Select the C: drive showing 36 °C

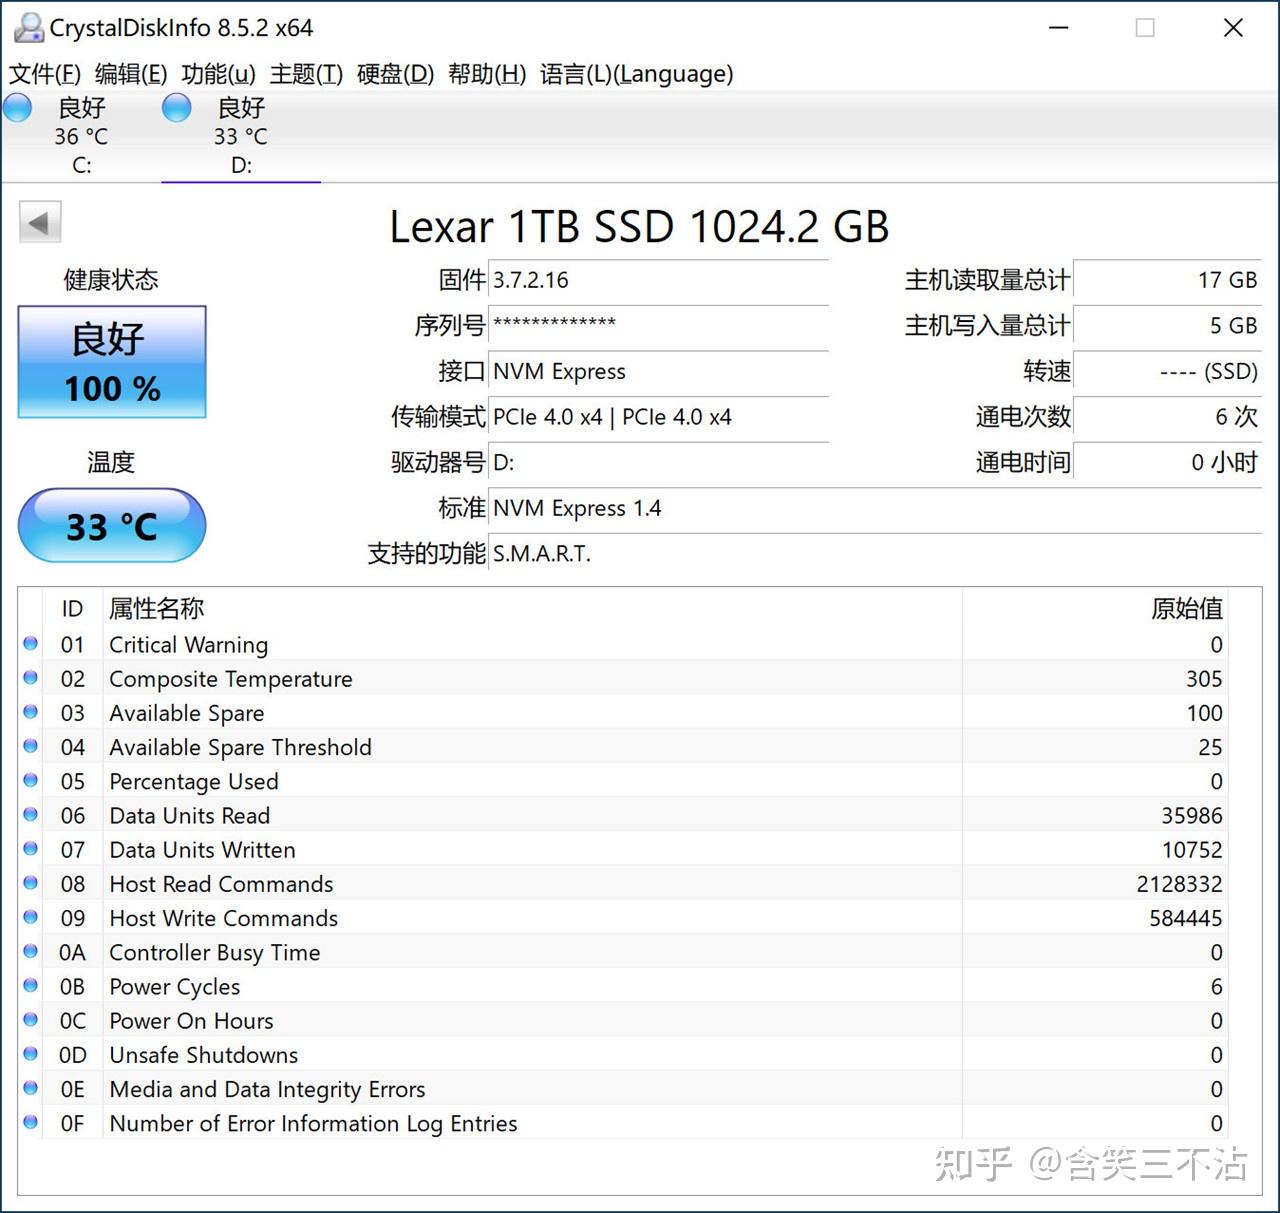tap(80, 136)
